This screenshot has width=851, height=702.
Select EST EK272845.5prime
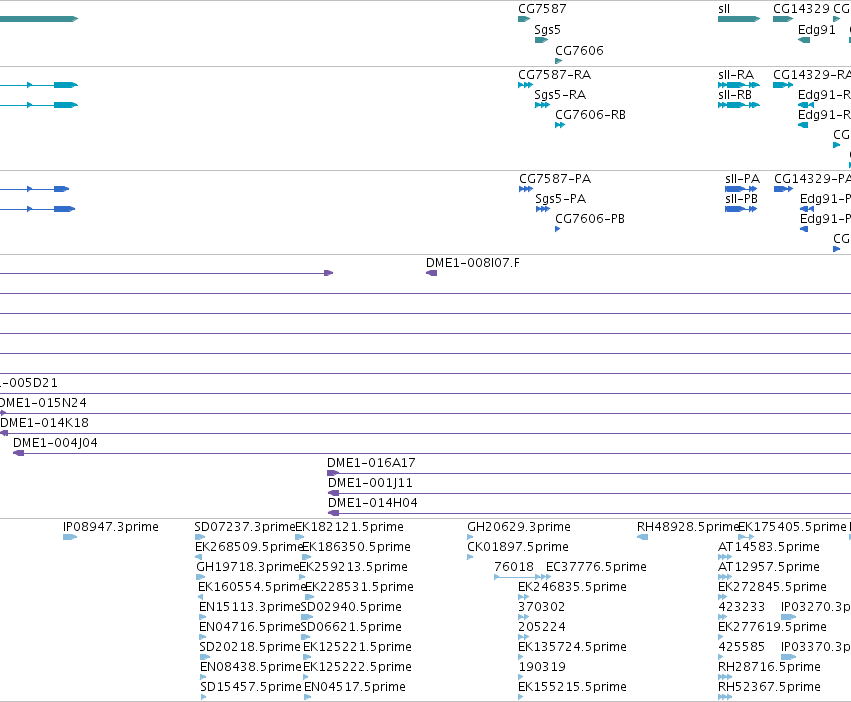pyautogui.click(x=772, y=587)
